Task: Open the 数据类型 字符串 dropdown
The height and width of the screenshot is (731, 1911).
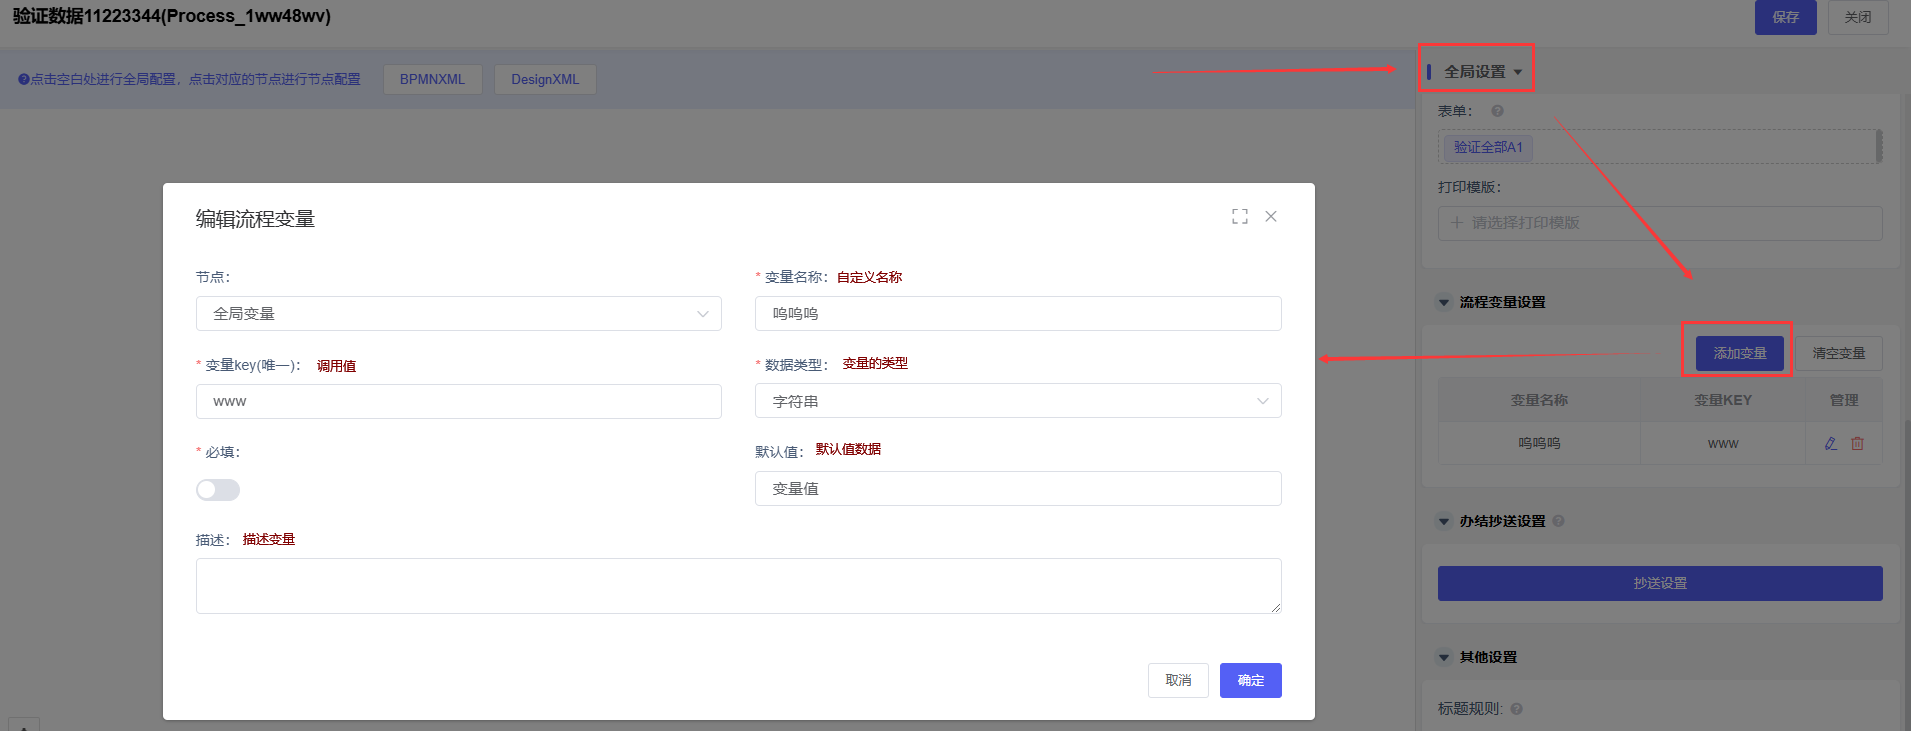Action: pos(1017,401)
